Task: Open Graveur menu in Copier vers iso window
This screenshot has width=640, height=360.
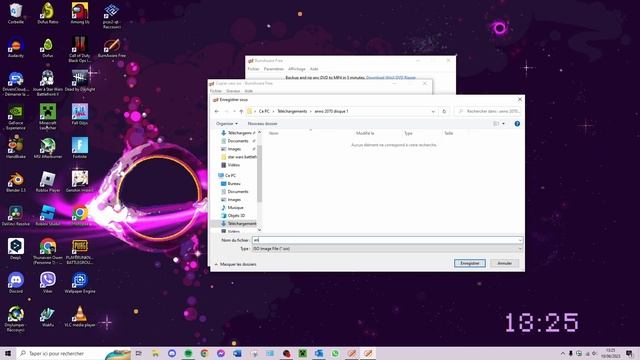Action: click(x=233, y=91)
